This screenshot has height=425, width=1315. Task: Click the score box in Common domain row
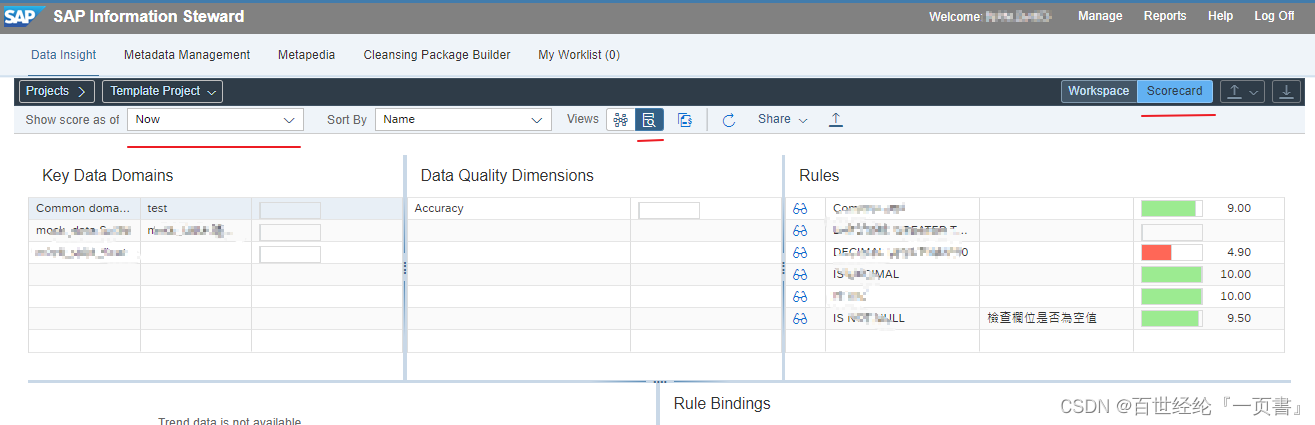point(290,210)
